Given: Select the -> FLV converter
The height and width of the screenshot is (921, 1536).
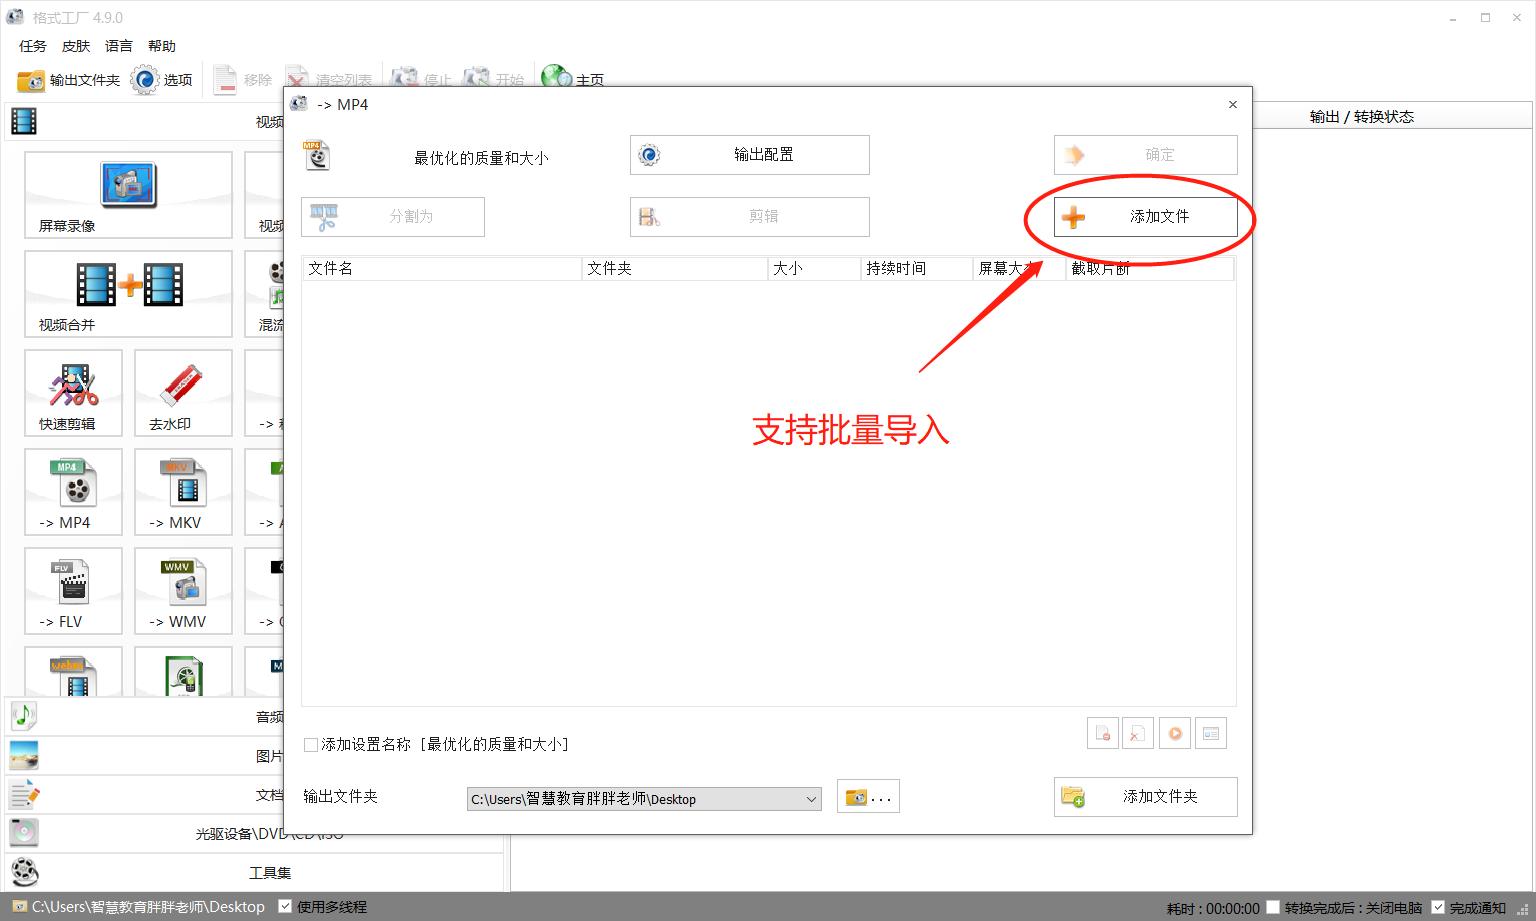Looking at the screenshot, I should pos(72,590).
